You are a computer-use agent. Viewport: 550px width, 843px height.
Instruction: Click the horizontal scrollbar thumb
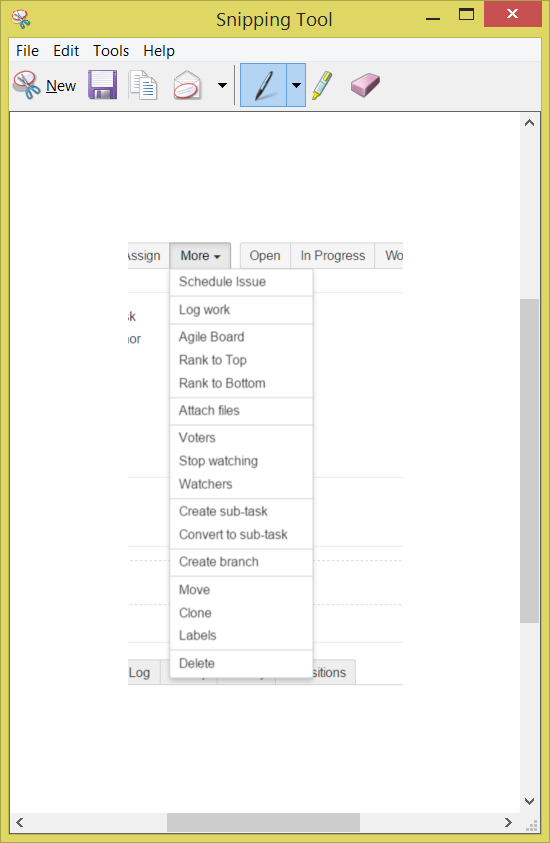click(x=263, y=822)
